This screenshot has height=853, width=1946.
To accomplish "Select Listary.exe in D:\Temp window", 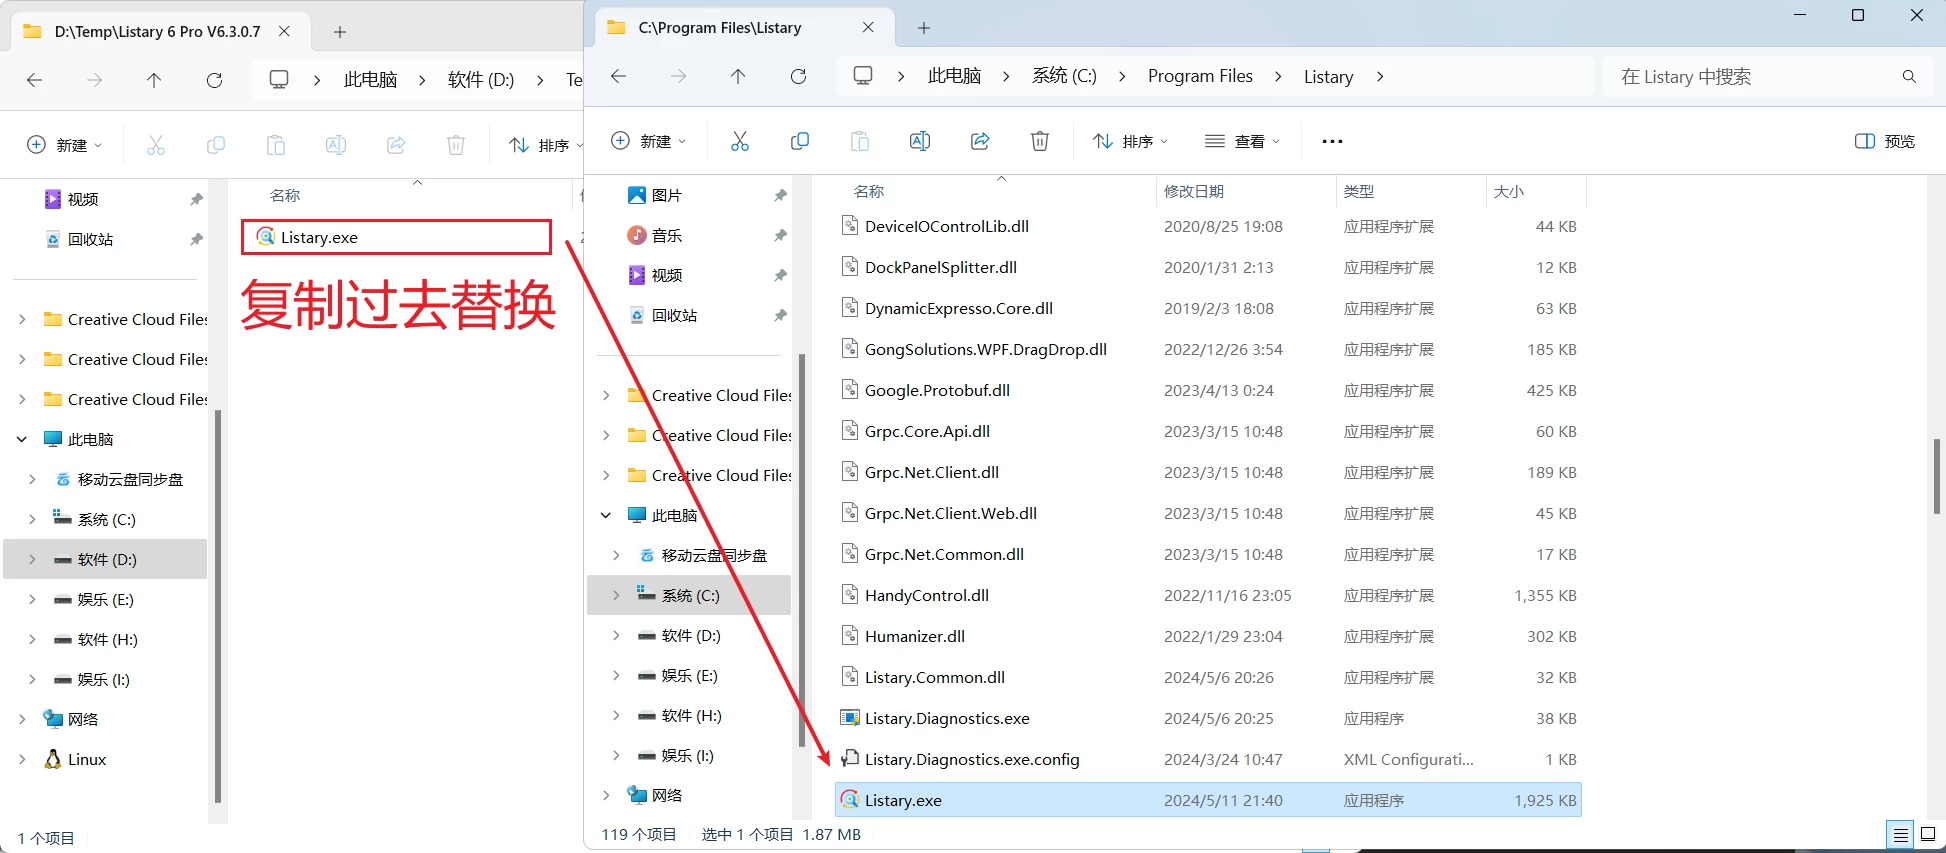I will [x=396, y=237].
